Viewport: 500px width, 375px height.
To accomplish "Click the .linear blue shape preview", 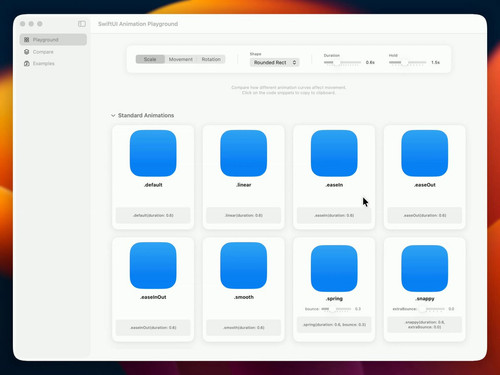I will [244, 153].
